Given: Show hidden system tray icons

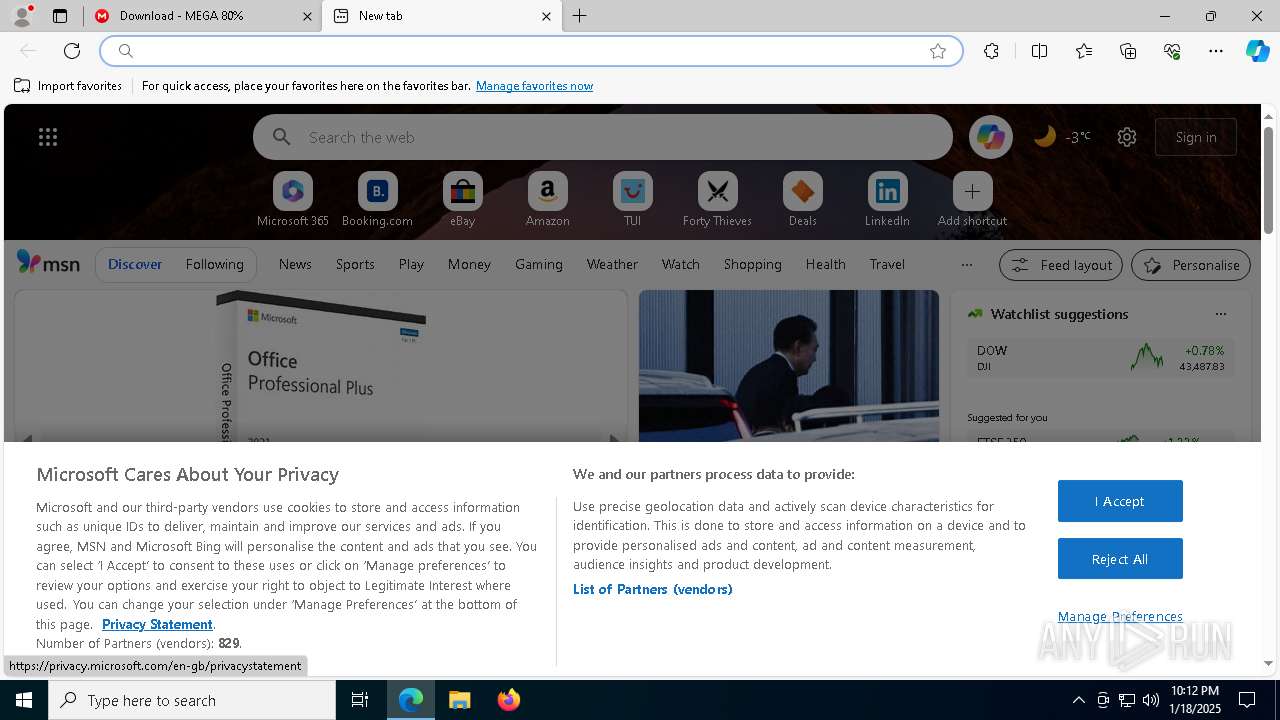Looking at the screenshot, I should tap(1078, 700).
